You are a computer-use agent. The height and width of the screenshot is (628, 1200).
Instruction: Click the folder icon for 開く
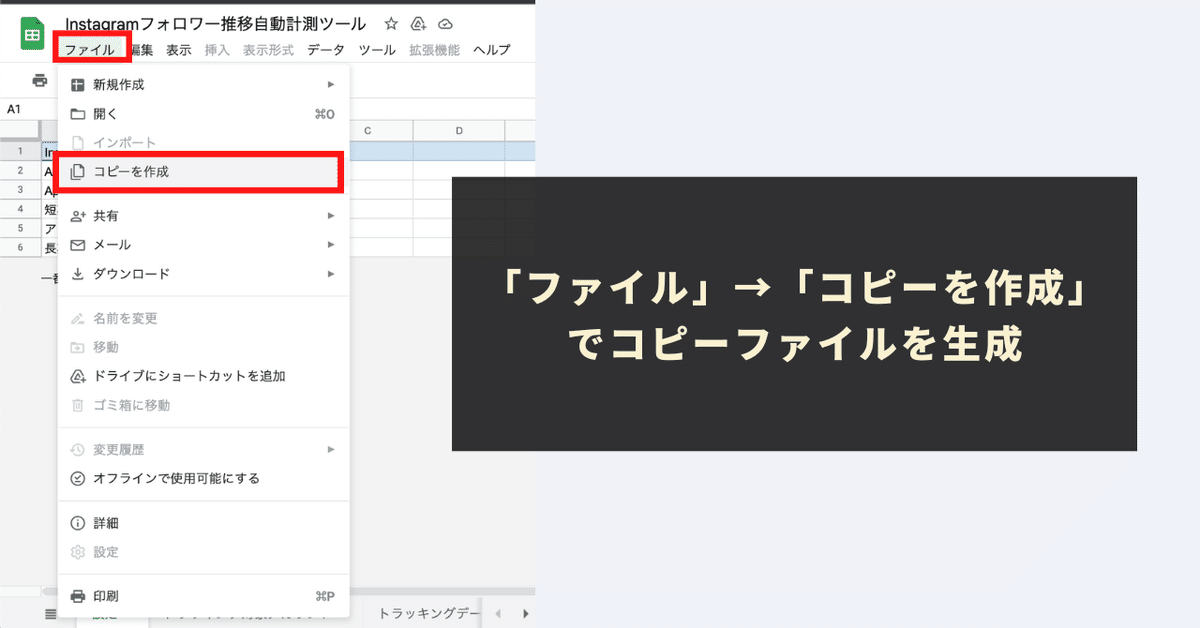[x=78, y=114]
